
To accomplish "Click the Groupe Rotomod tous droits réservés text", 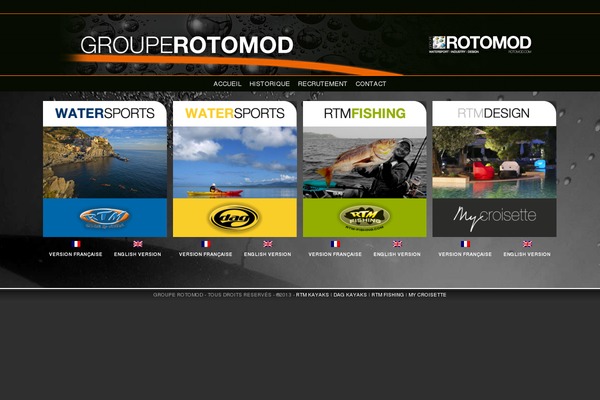I will [212, 295].
